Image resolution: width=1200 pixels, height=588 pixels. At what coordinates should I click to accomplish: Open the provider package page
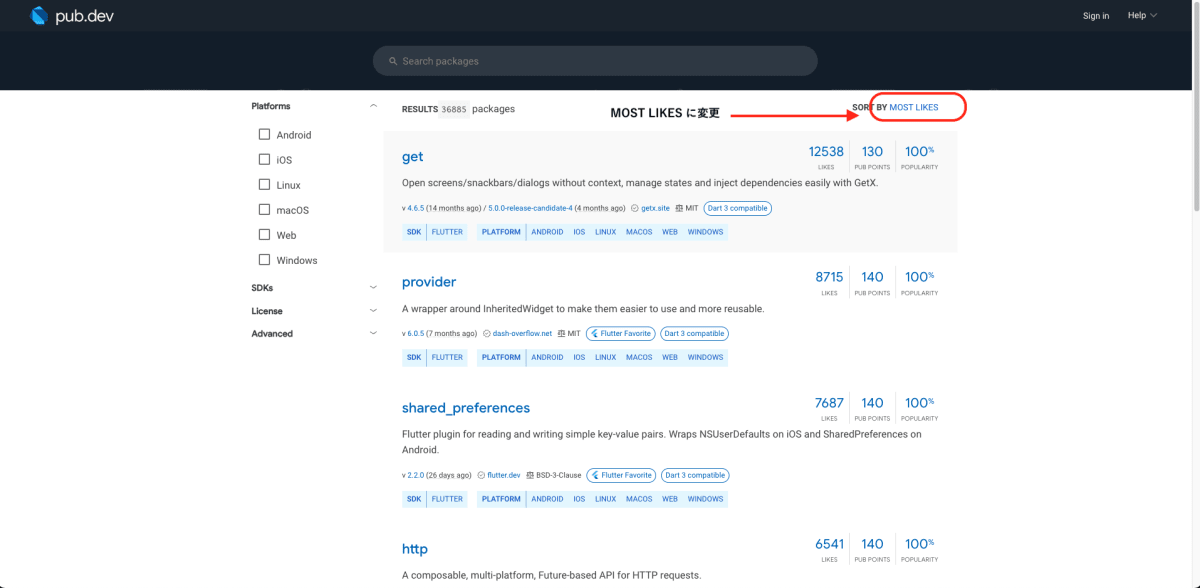pyautogui.click(x=429, y=282)
